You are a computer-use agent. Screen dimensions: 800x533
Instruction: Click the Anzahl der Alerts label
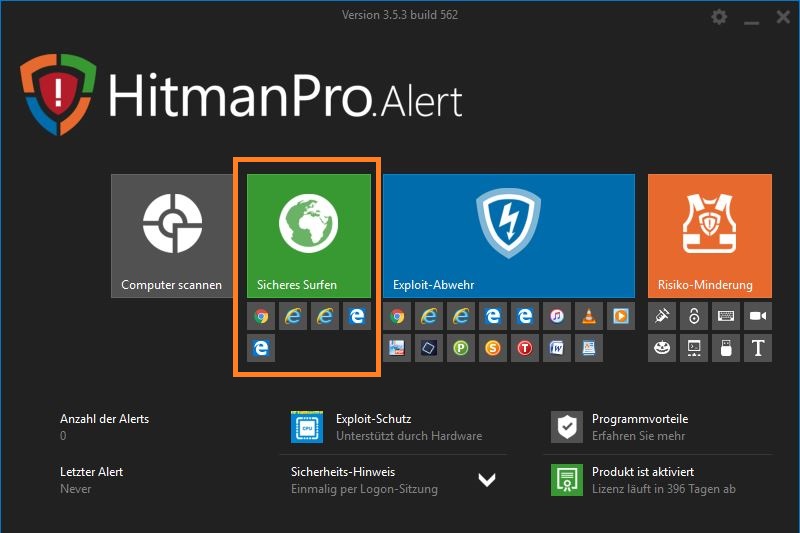click(105, 419)
